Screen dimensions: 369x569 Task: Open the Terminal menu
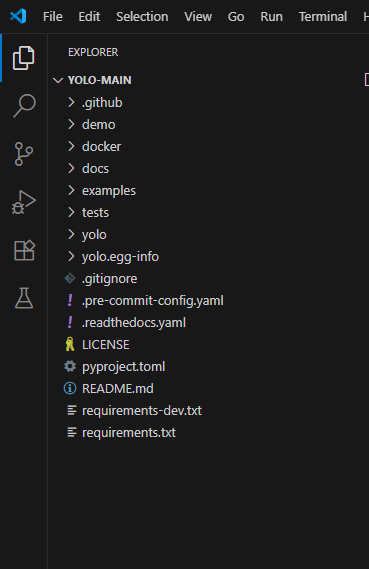(x=323, y=17)
